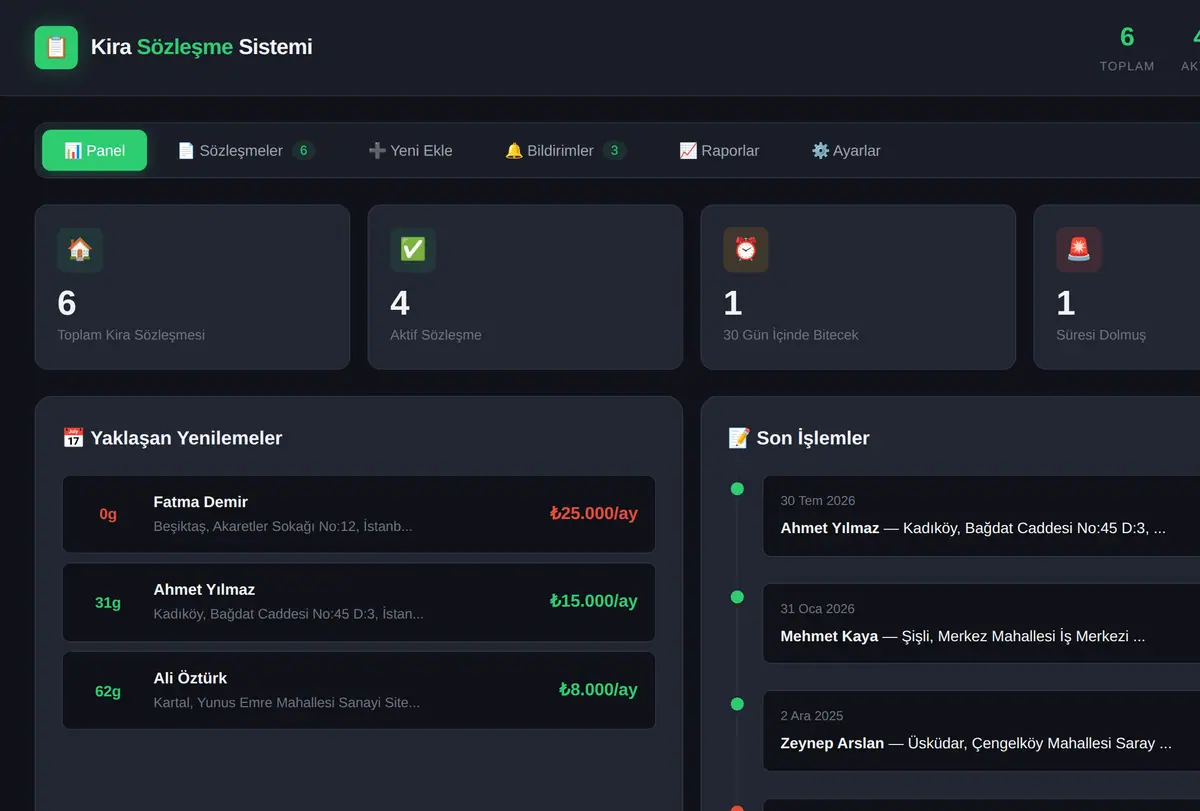Image resolution: width=1200 pixels, height=811 pixels.
Task: Click the house icon on Toplam card
Action: (x=80, y=250)
